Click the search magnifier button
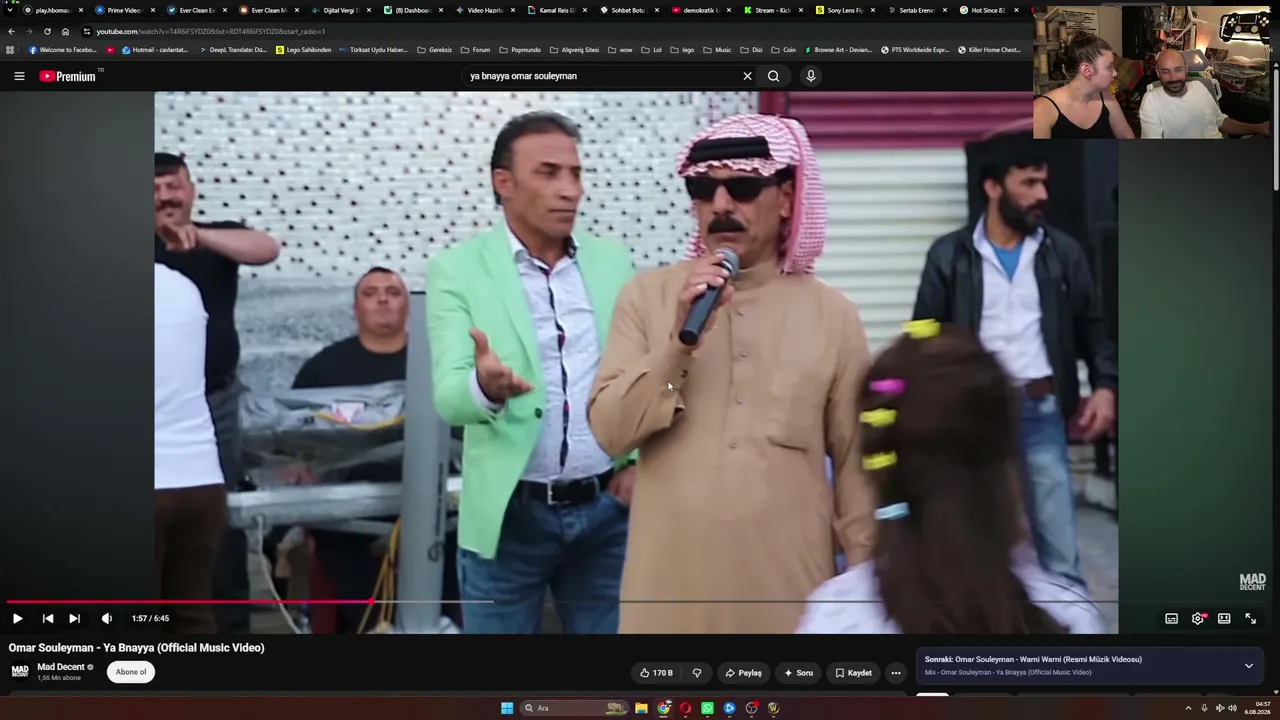Viewport: 1280px width, 720px height. pos(773,76)
